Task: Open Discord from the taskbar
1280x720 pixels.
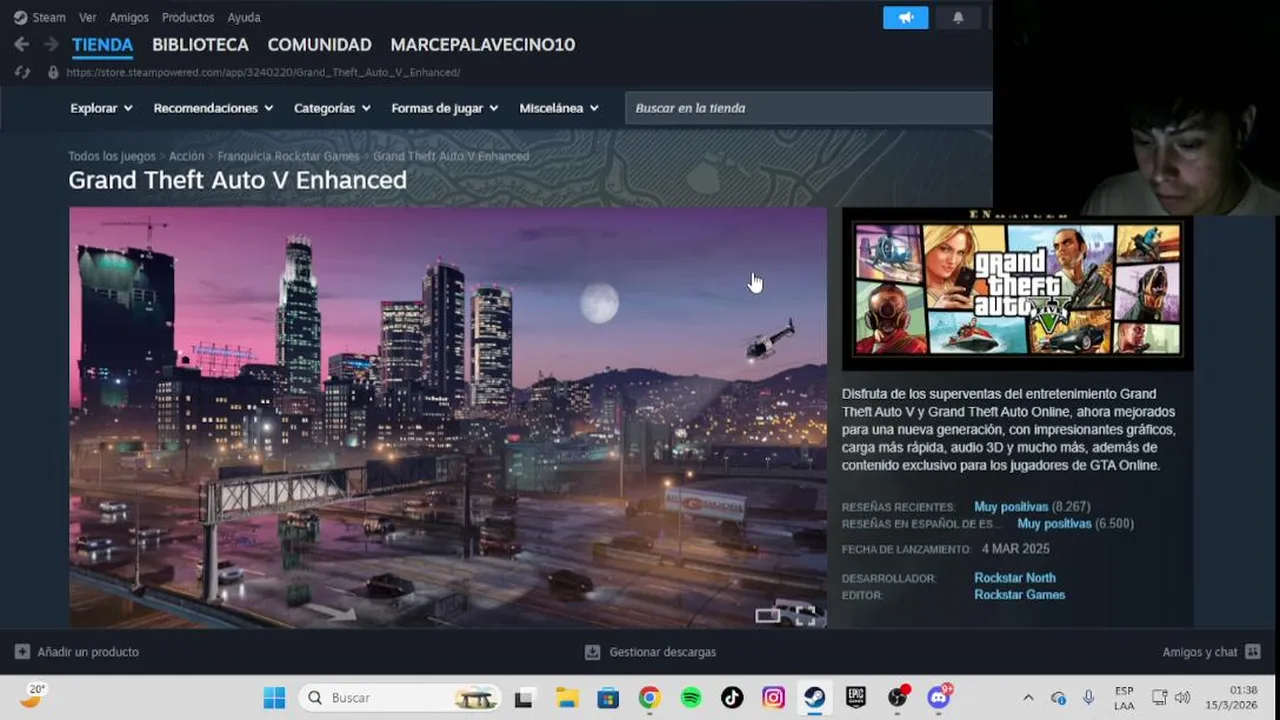Action: pos(939,698)
